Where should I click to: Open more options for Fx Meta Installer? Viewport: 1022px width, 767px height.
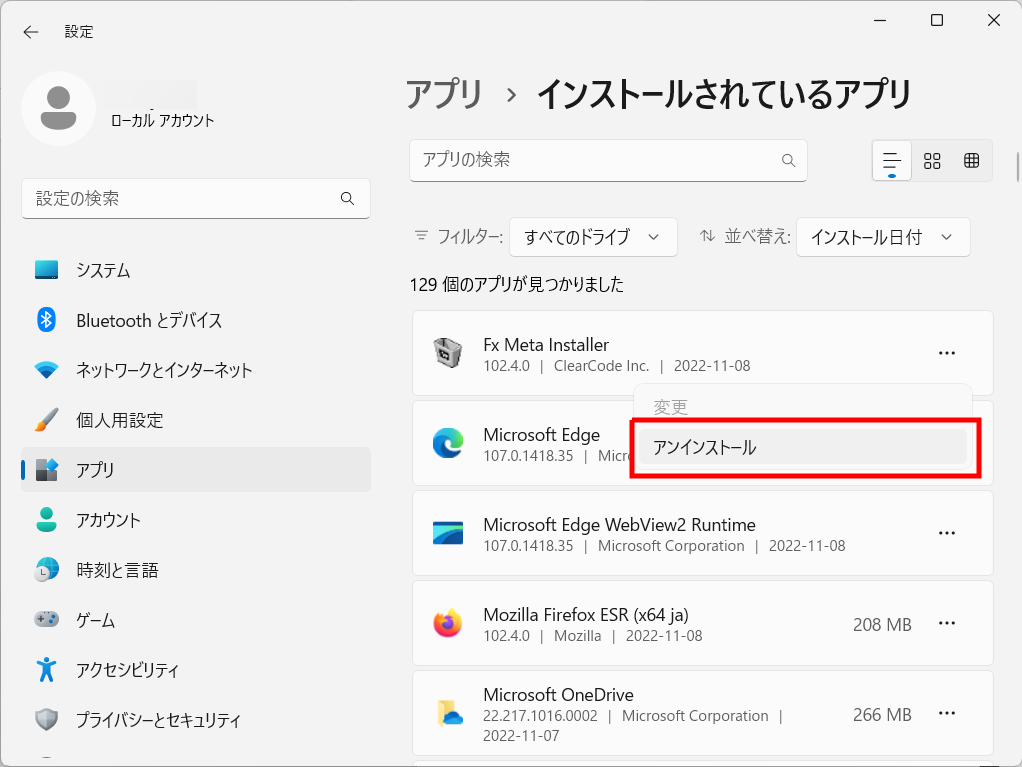[x=946, y=353]
